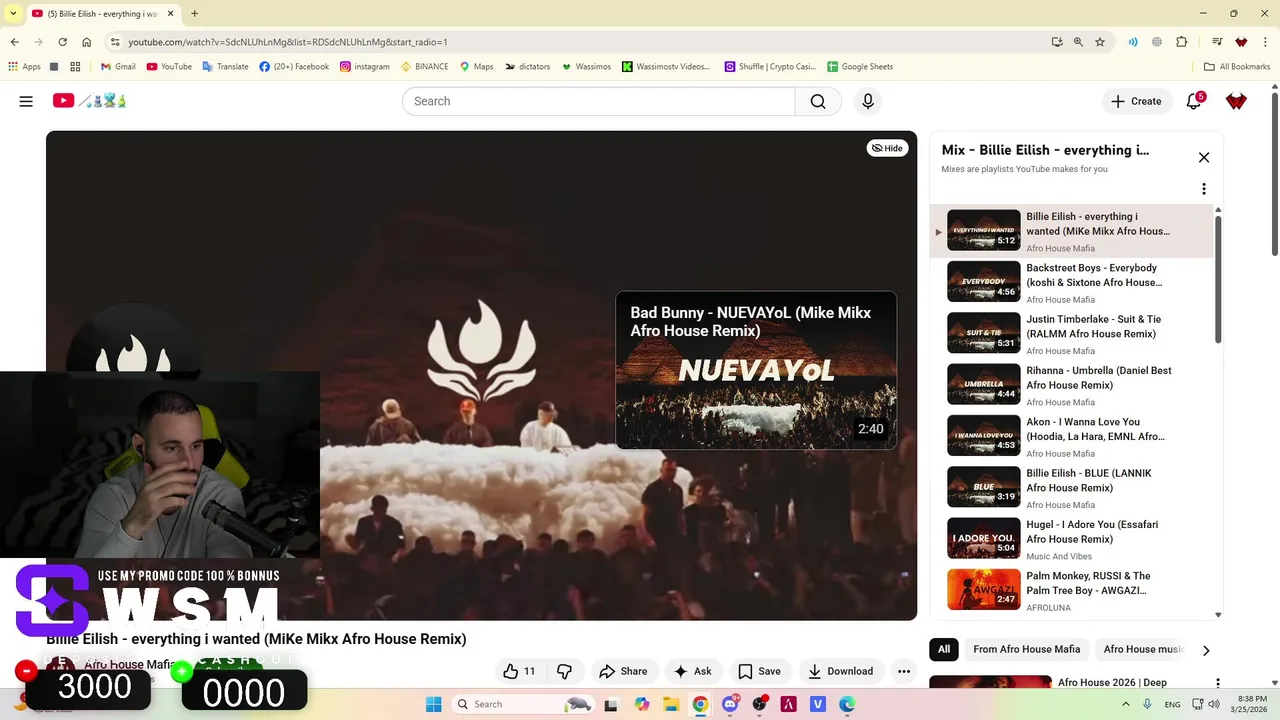Open Chrome tab search dropdown
Screen dimensions: 1280x720
point(13,14)
